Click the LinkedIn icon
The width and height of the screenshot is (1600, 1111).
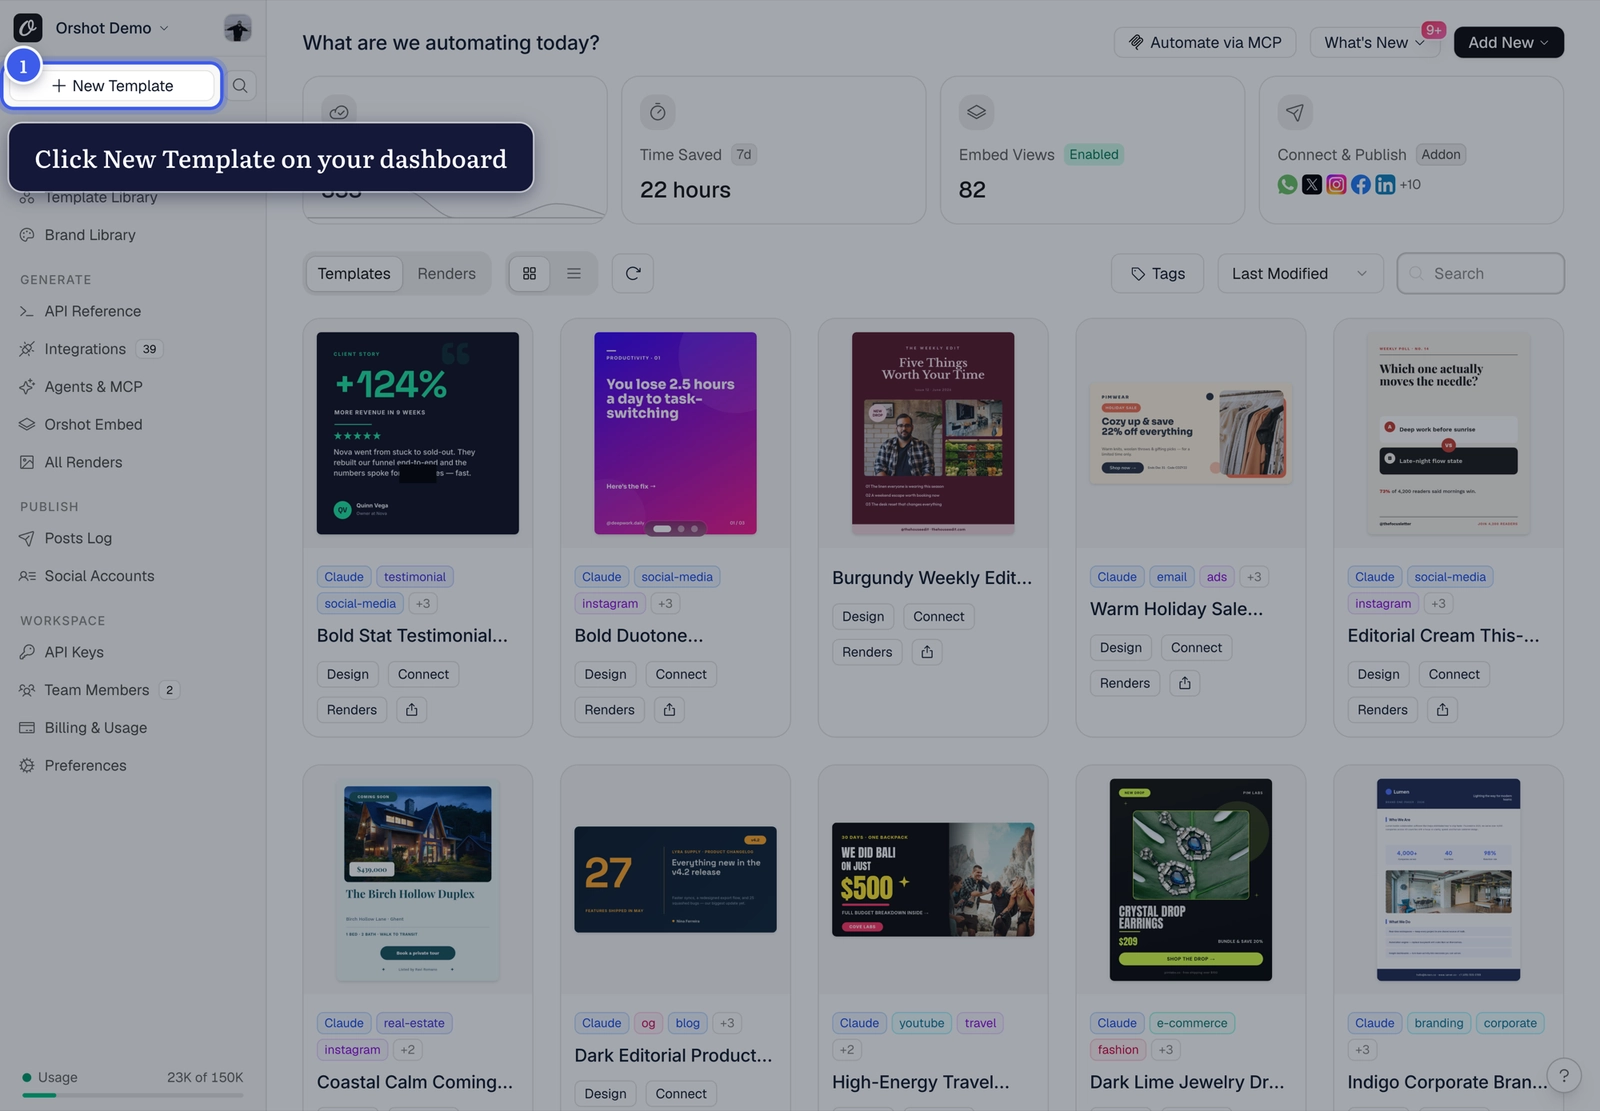(1385, 185)
